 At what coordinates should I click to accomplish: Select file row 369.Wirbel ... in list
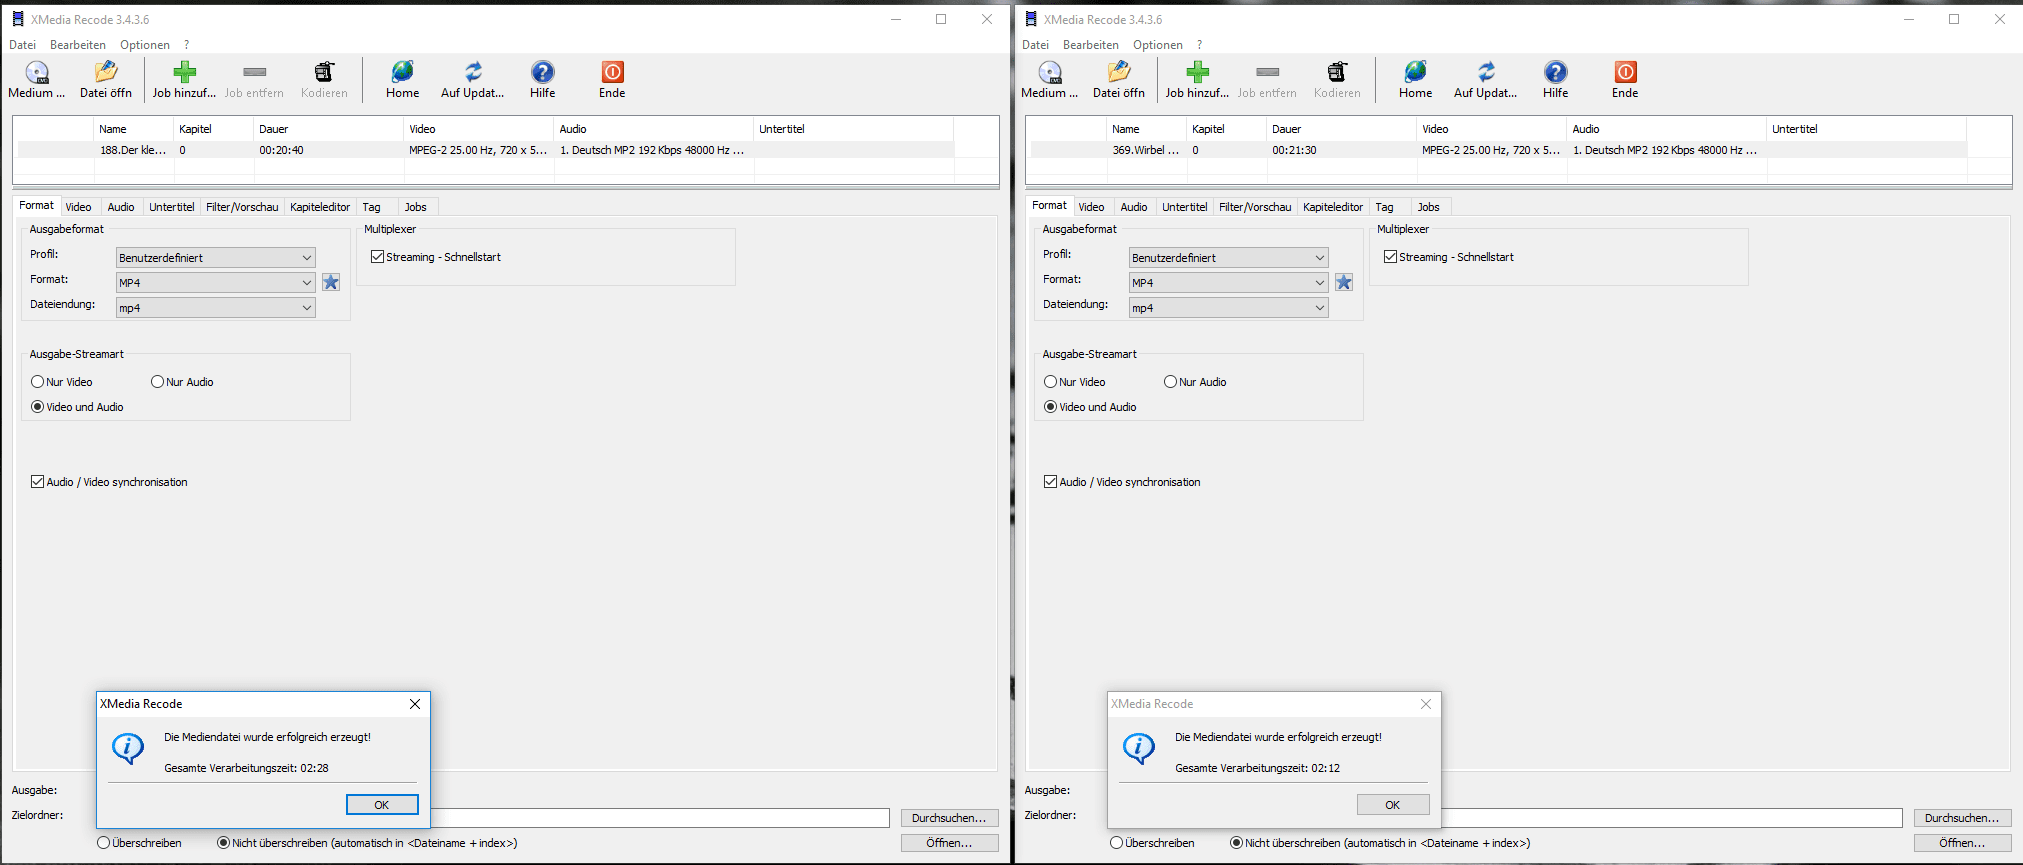tap(1498, 150)
